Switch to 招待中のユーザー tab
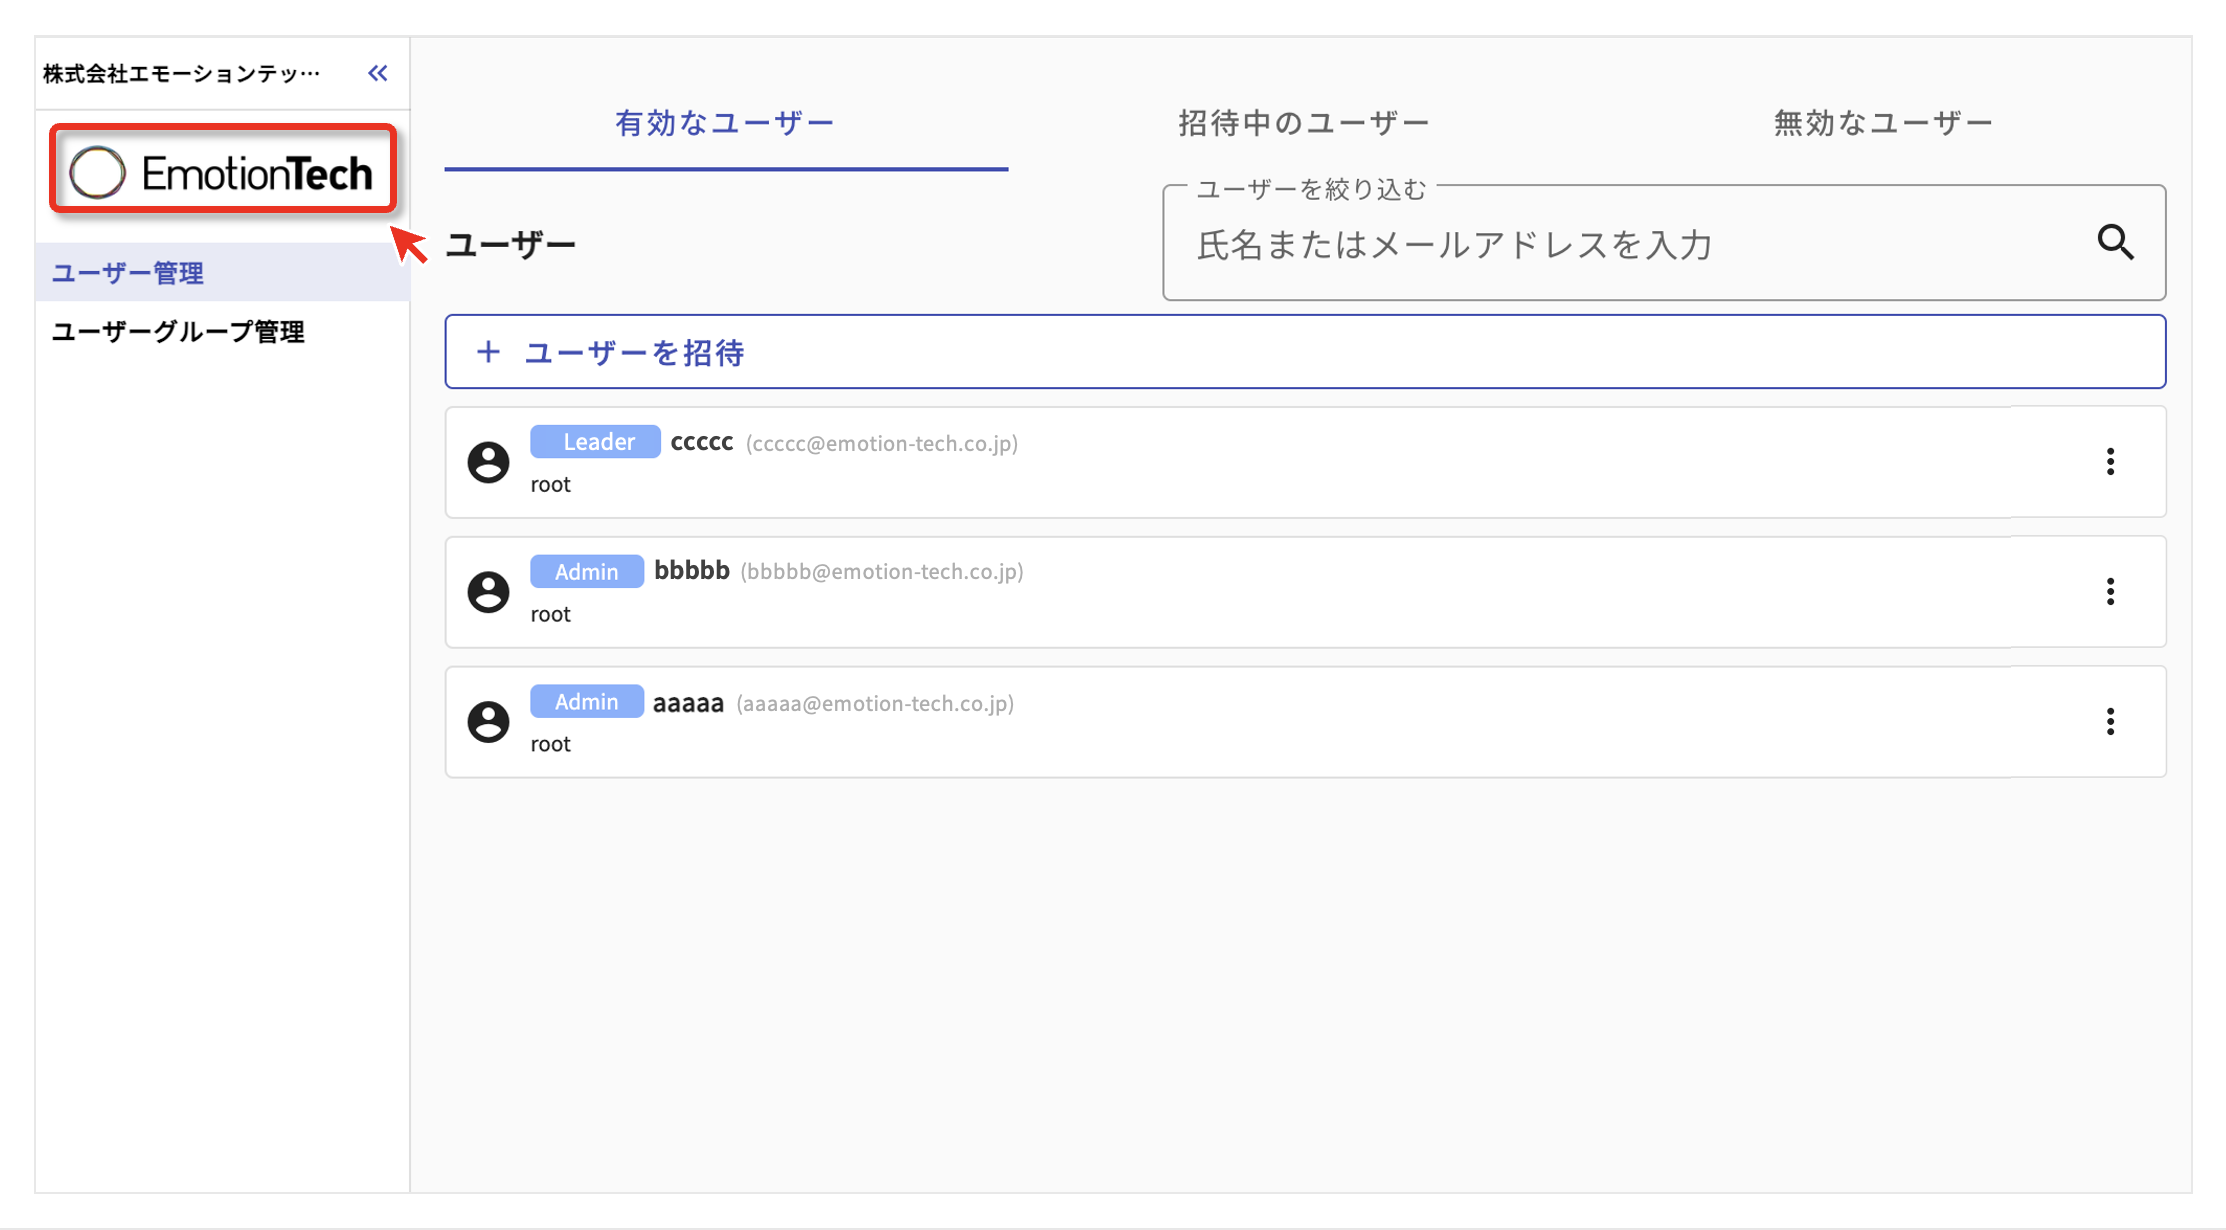 point(1303,123)
